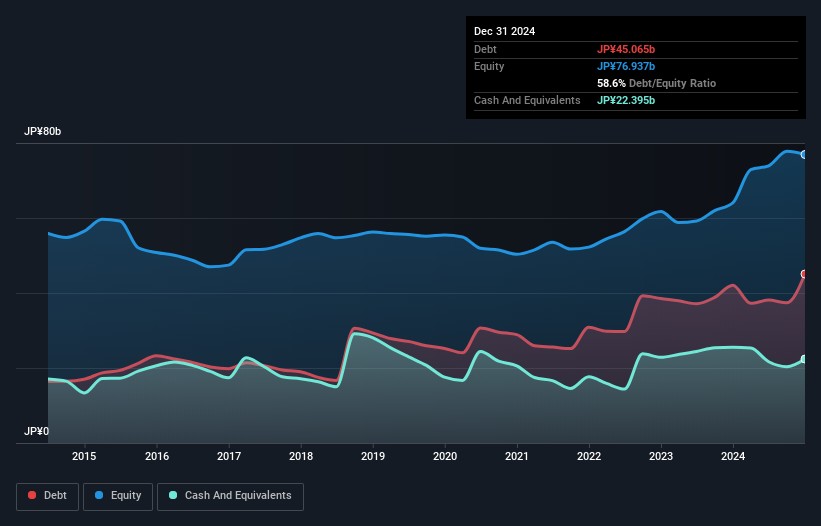Toggle the Equity series in the legend
Viewport: 821px width, 526px height.
click(x=116, y=496)
